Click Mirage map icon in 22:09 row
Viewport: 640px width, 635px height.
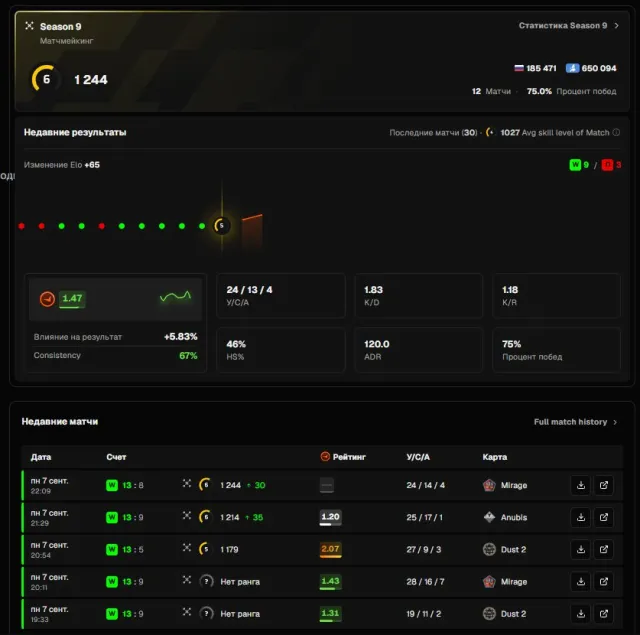[x=489, y=485]
